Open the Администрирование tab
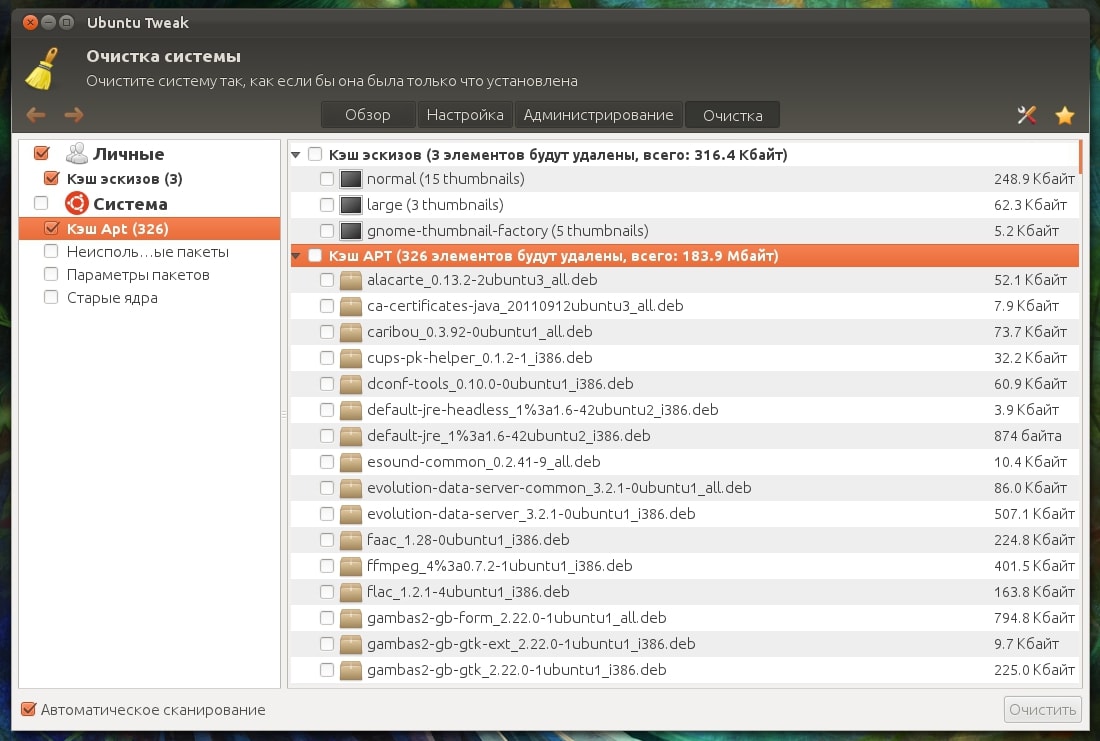 (x=598, y=115)
